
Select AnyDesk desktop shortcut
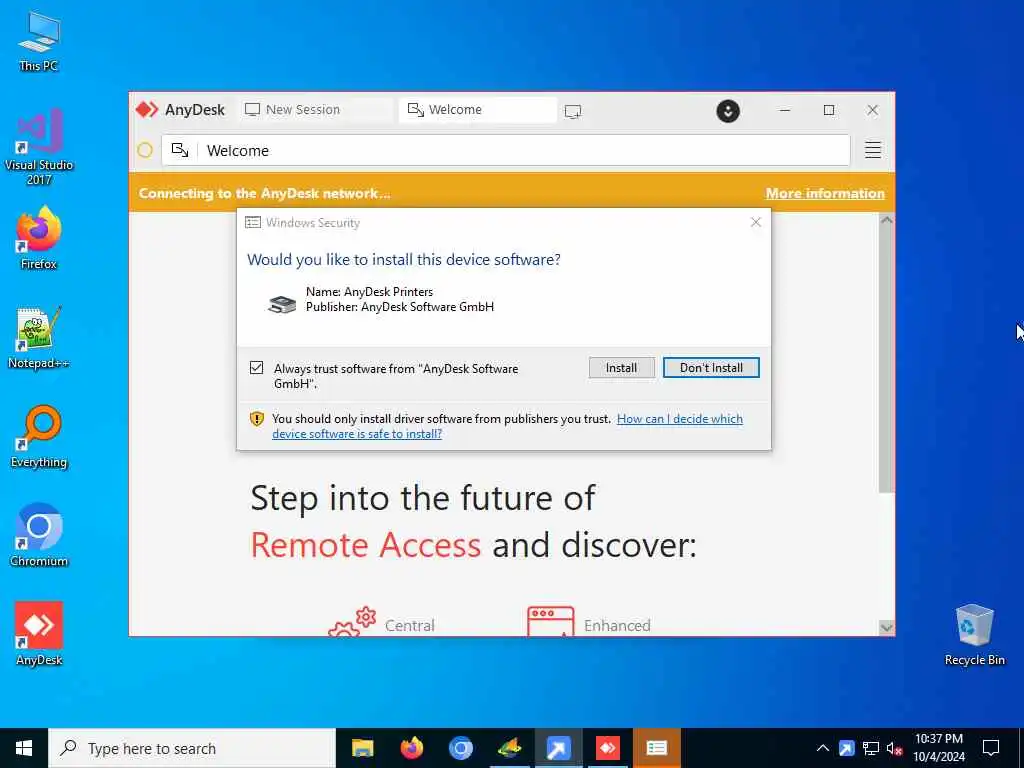point(39,634)
